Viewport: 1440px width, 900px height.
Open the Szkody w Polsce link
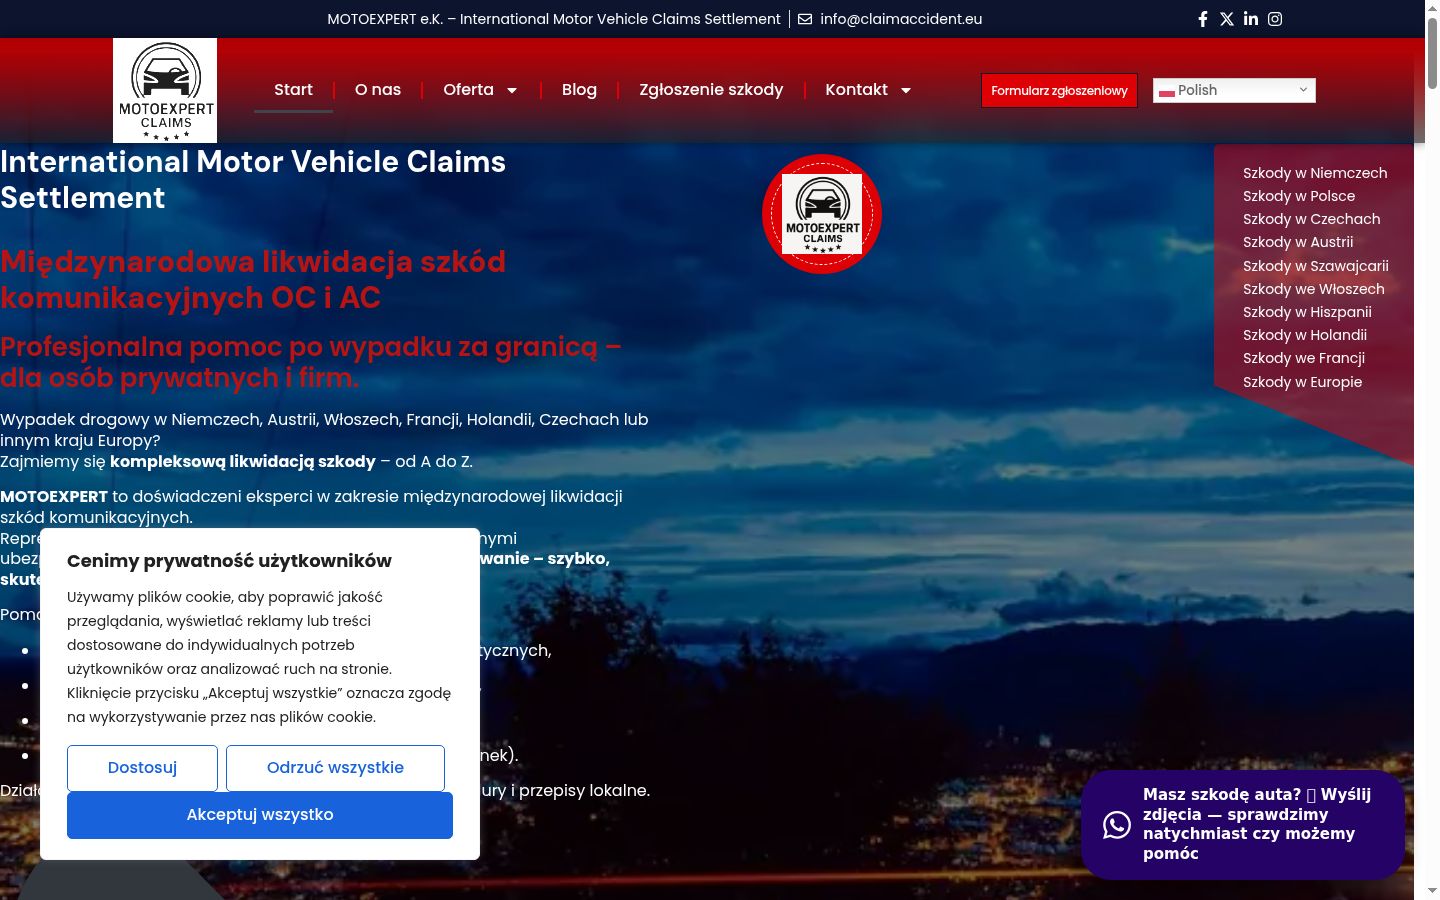click(1299, 196)
